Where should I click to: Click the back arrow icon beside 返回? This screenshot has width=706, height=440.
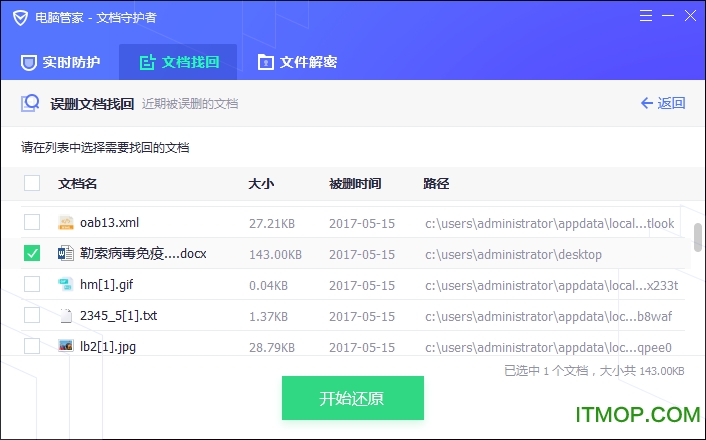[647, 103]
